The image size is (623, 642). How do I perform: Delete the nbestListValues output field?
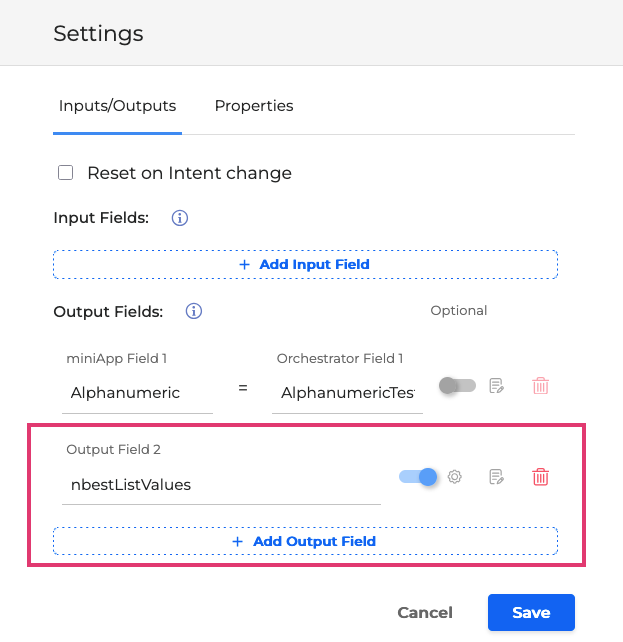click(541, 477)
